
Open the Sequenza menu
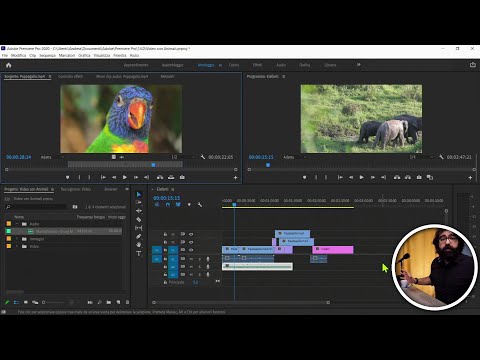click(48, 55)
